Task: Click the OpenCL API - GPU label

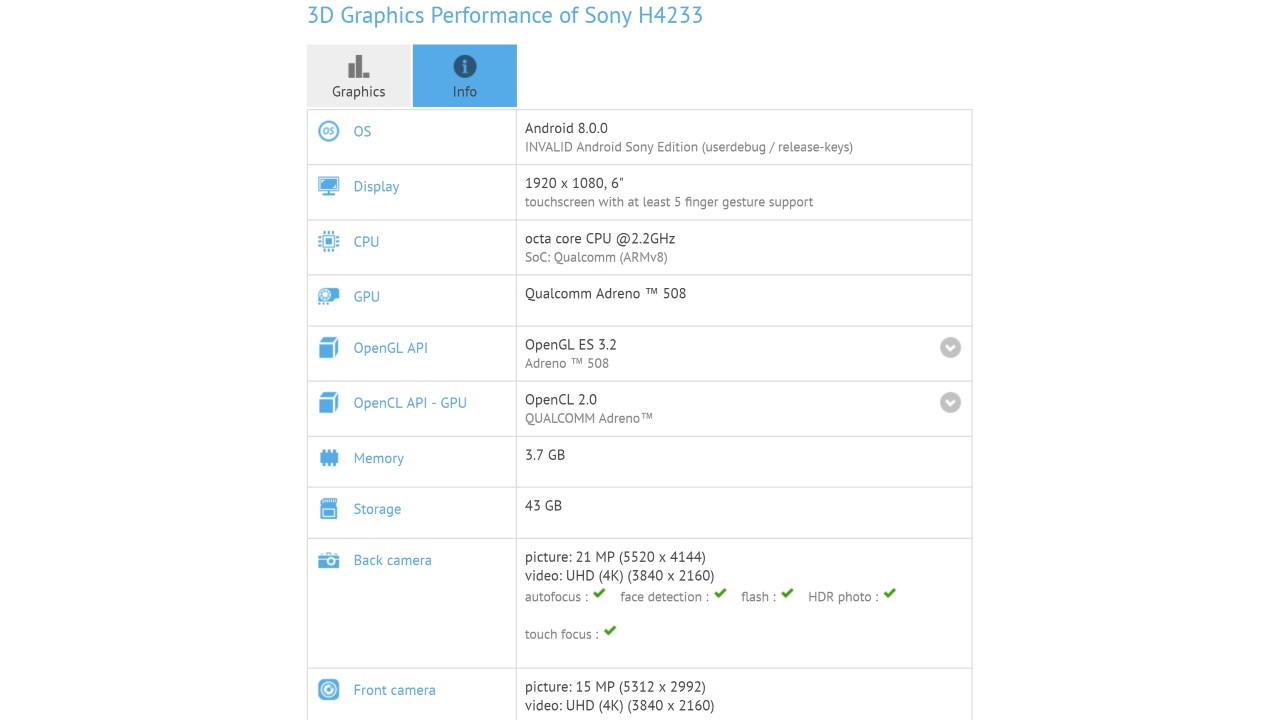Action: 410,403
